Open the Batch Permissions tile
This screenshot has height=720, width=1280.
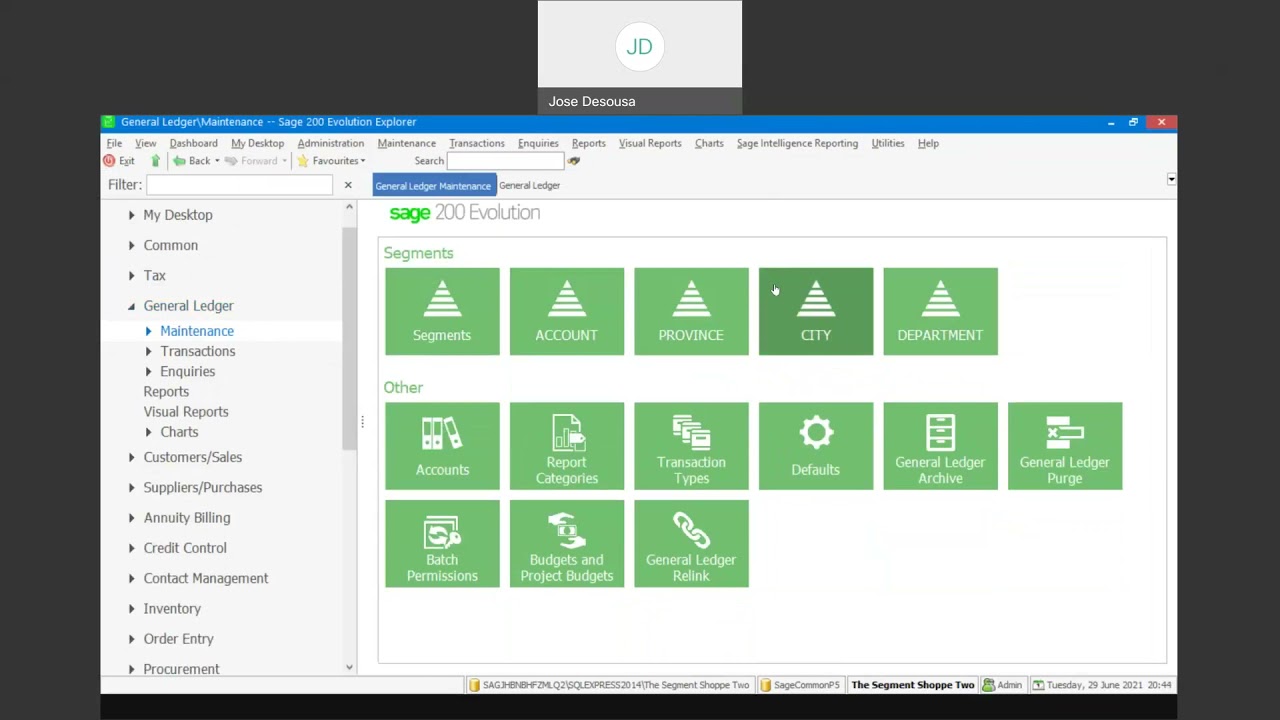tap(442, 543)
